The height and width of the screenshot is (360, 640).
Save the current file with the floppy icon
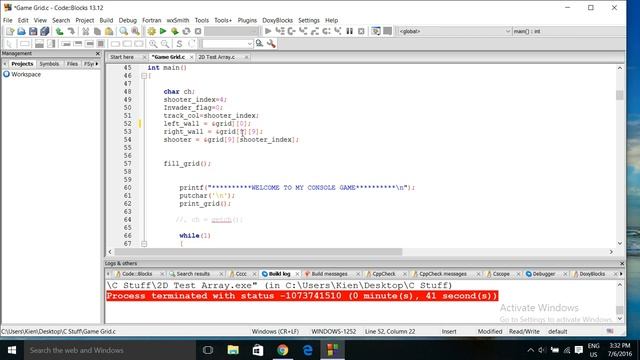point(33,31)
